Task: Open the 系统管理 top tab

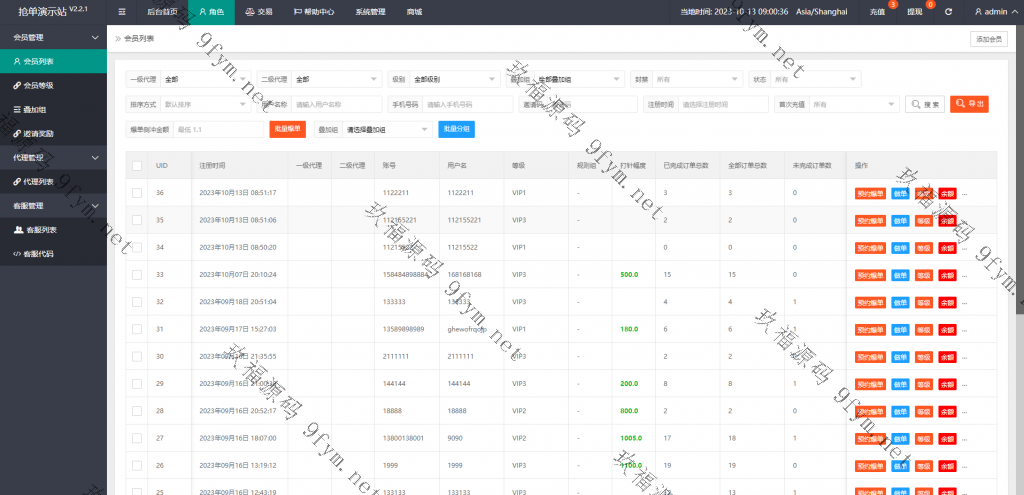Action: click(370, 12)
